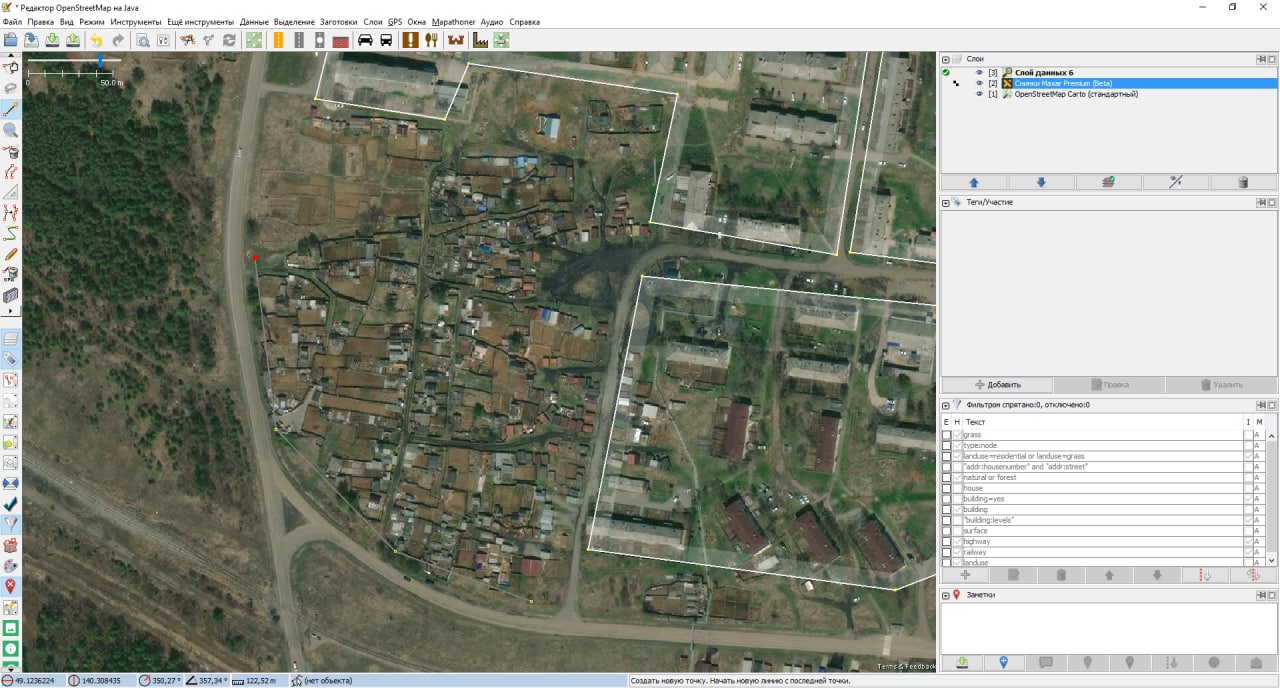Select the Слой данных 6 layer row
Screen dimensions: 1280x688
click(x=1109, y=72)
